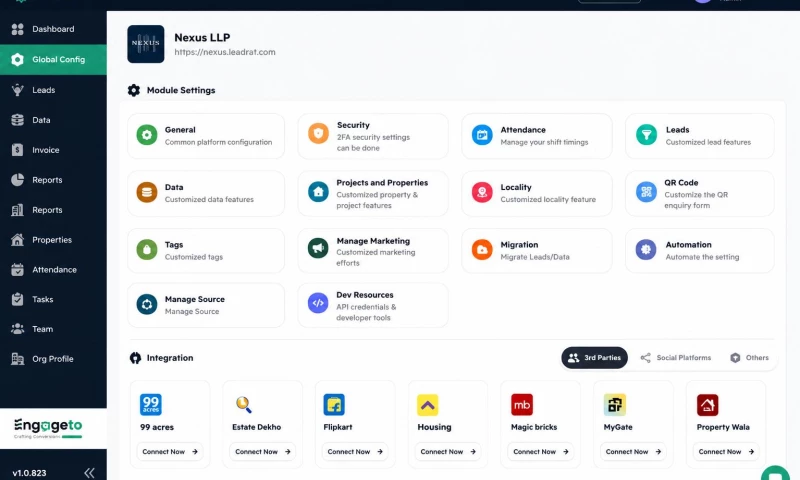Click Manage Source sync icon
Viewport: 800px width, 480px height.
[147, 304]
